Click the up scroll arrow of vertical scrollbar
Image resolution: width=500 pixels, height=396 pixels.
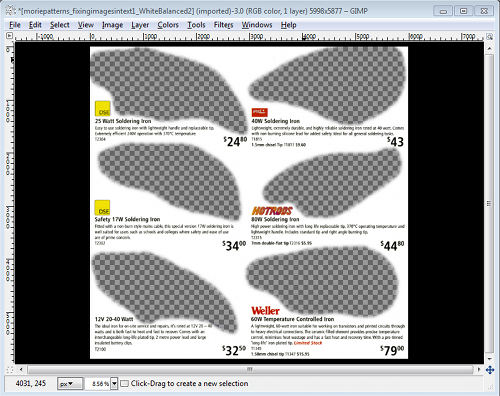coord(489,48)
